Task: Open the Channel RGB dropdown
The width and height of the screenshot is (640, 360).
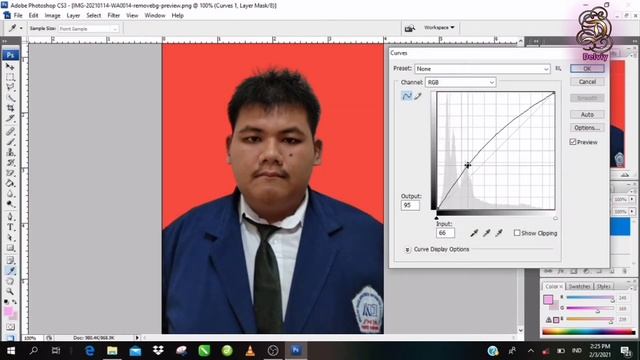Action: (460, 82)
